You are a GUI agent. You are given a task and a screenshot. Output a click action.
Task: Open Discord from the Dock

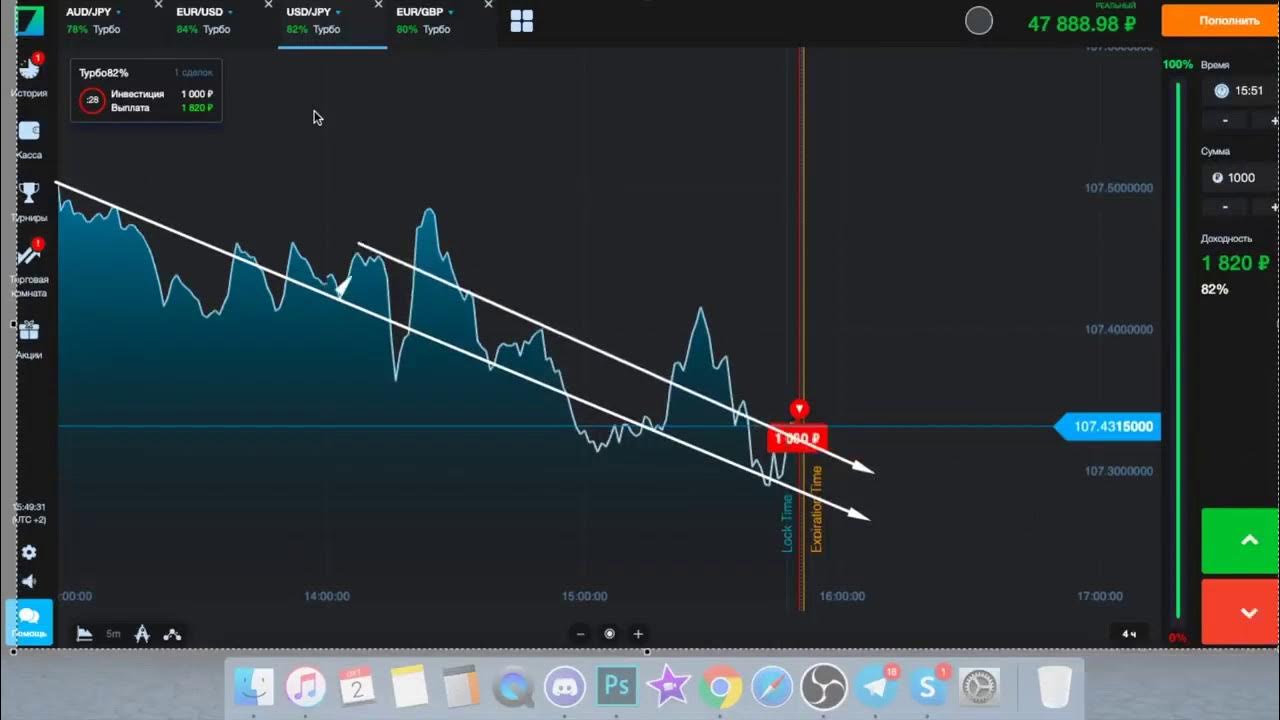(x=565, y=687)
